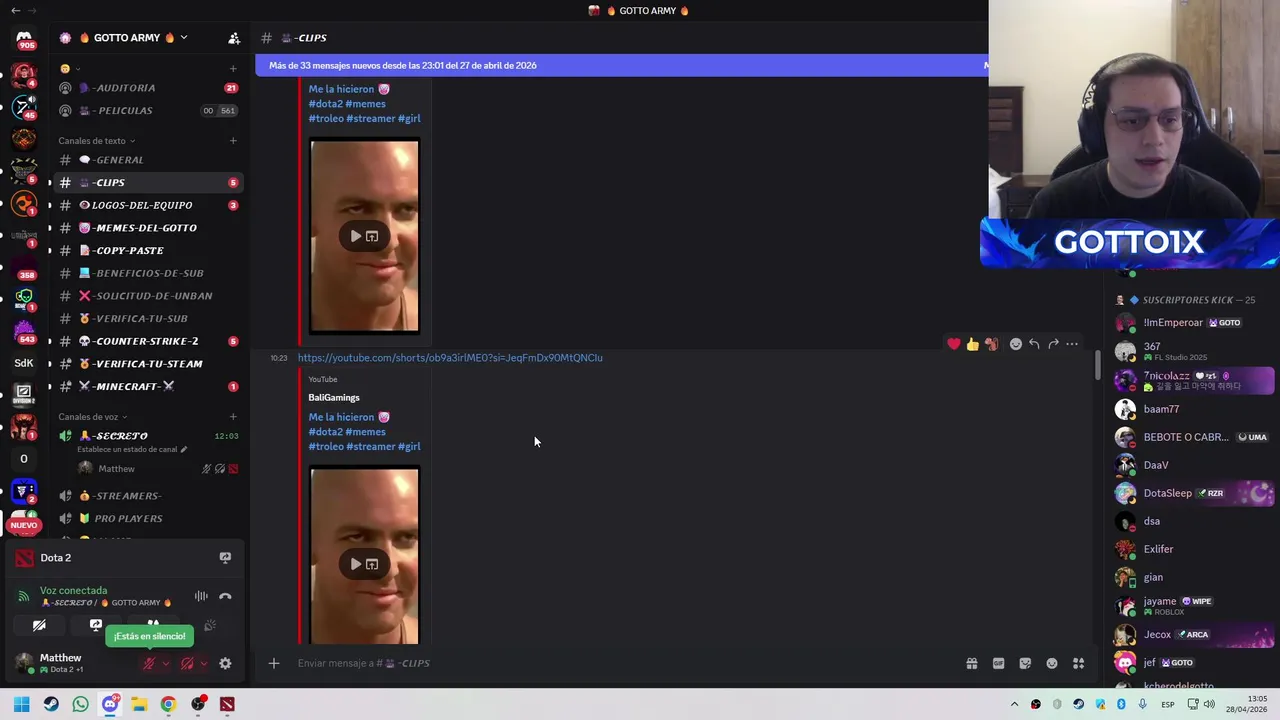Screen dimensions: 1280x720
Task: Toggle camera on in voice panel
Action: pyautogui.click(x=39, y=626)
